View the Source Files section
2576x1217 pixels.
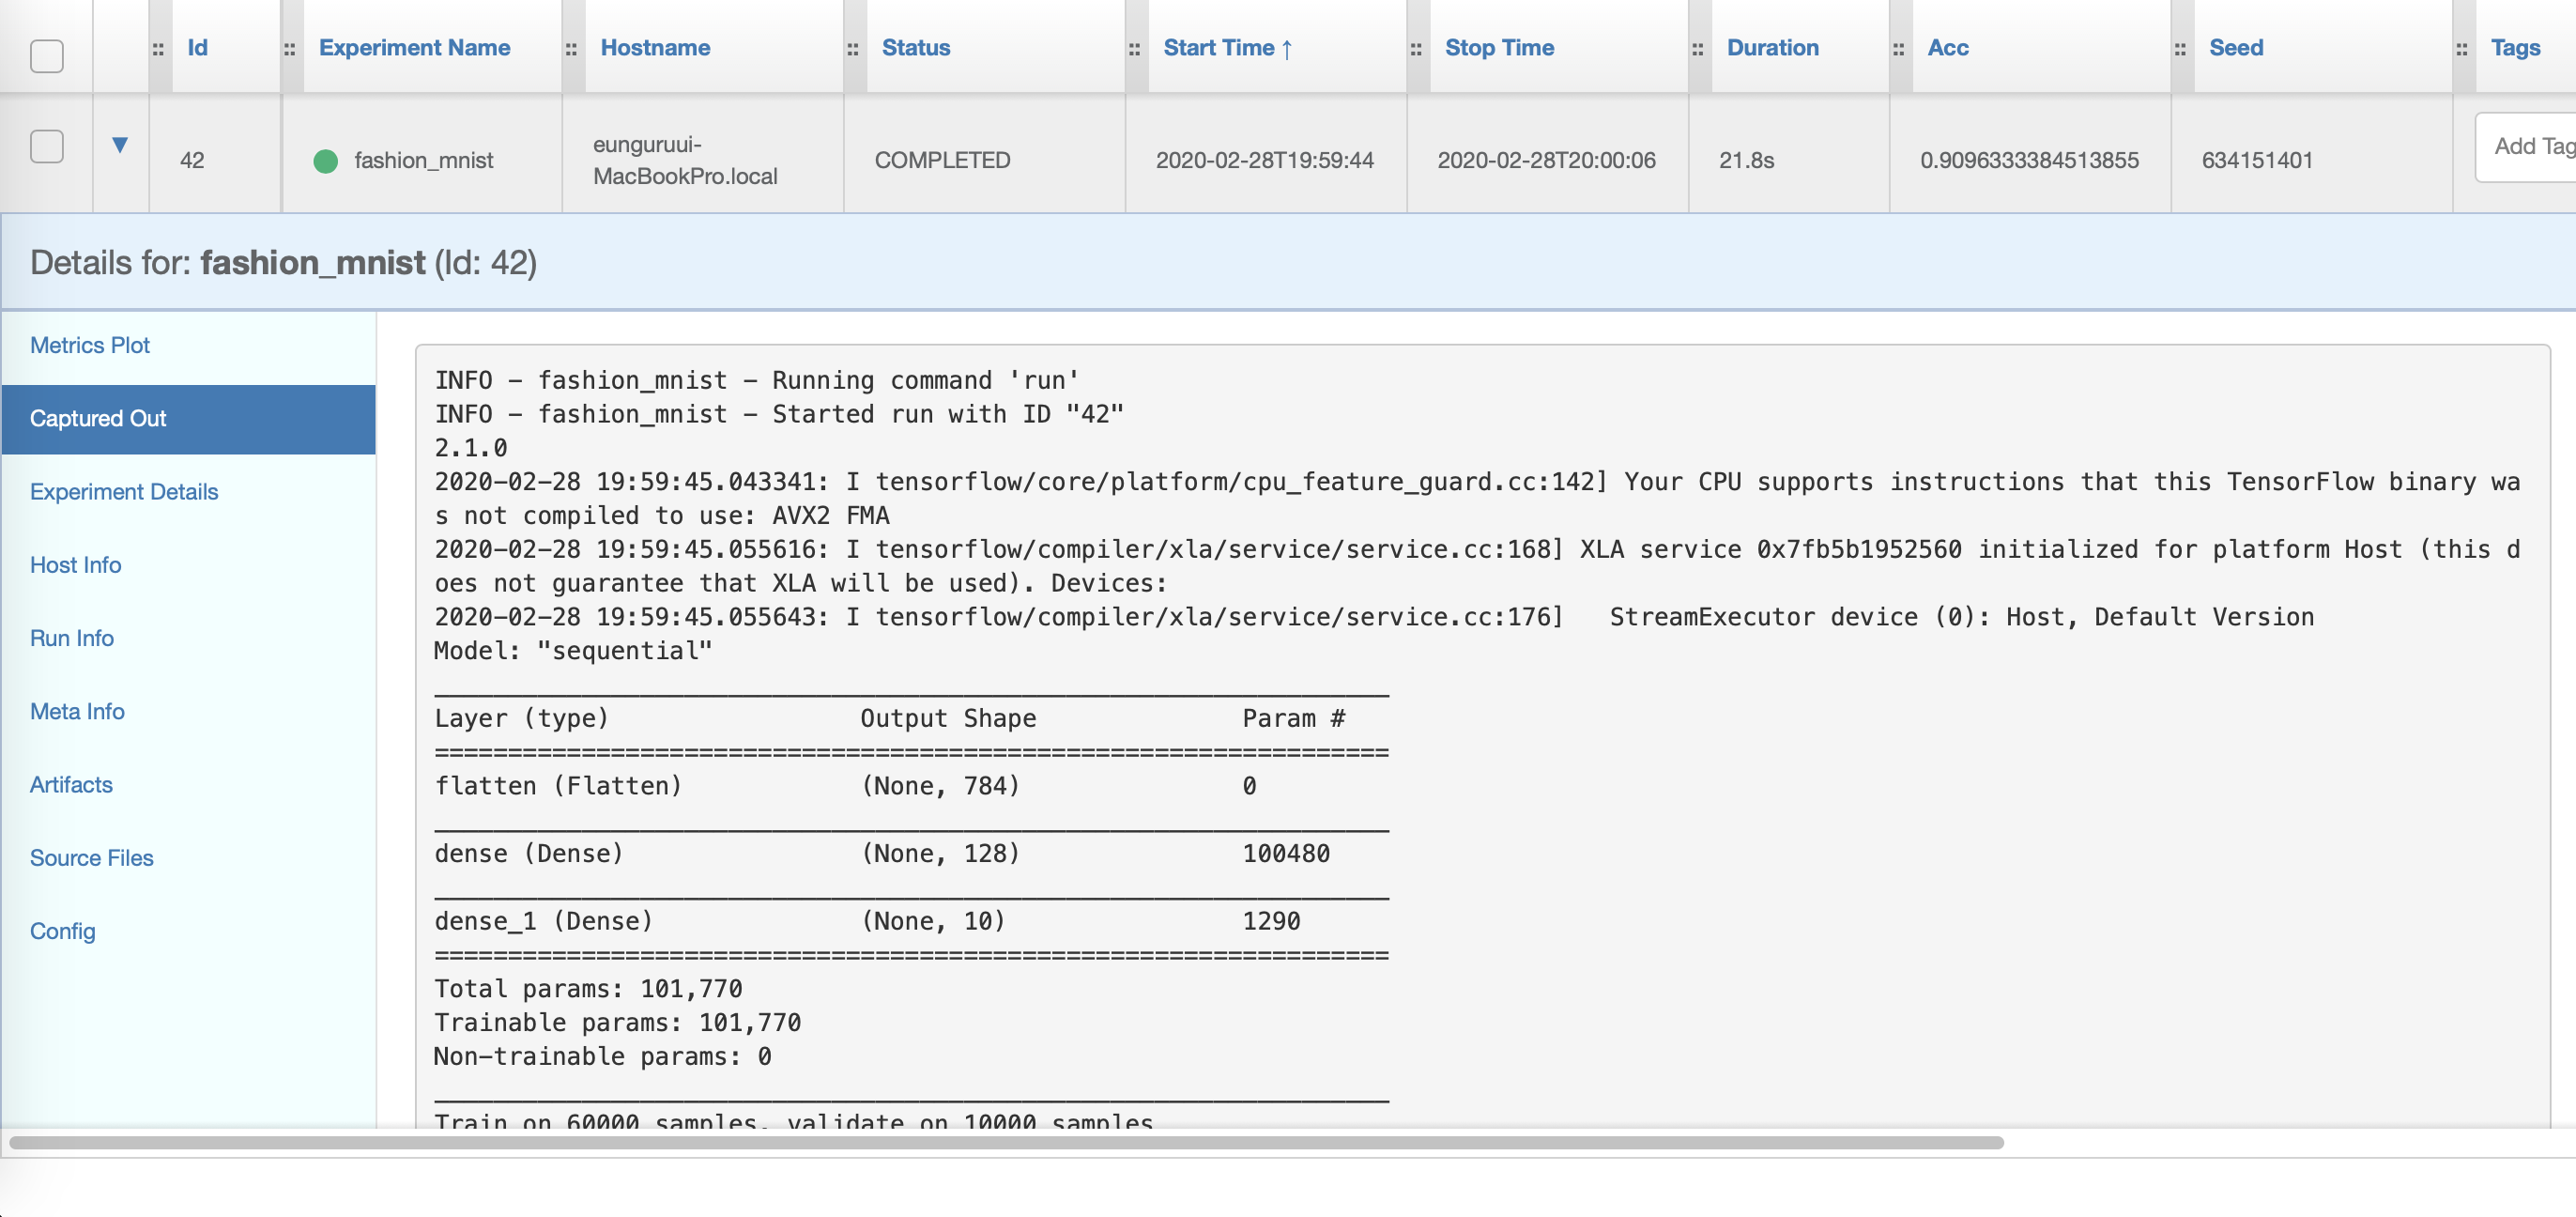[x=92, y=858]
